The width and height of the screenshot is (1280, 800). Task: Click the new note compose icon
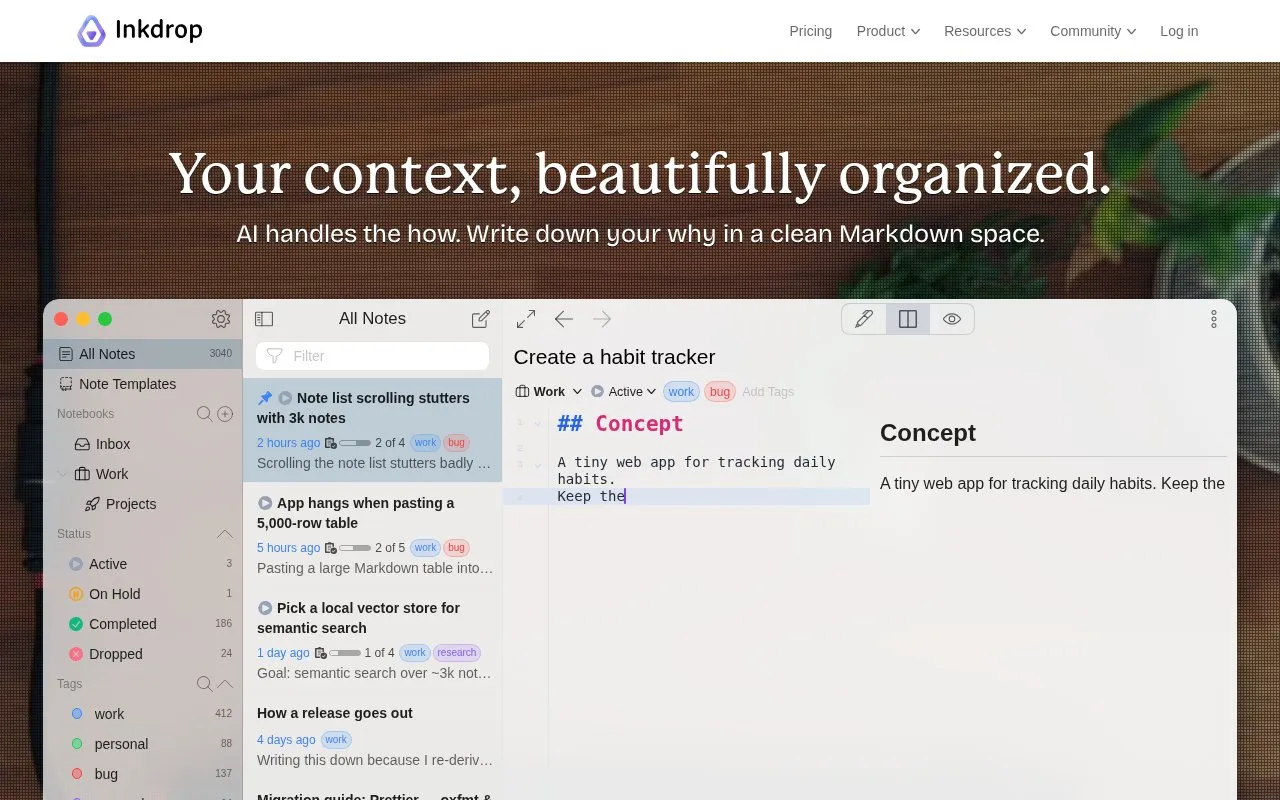[x=481, y=319]
